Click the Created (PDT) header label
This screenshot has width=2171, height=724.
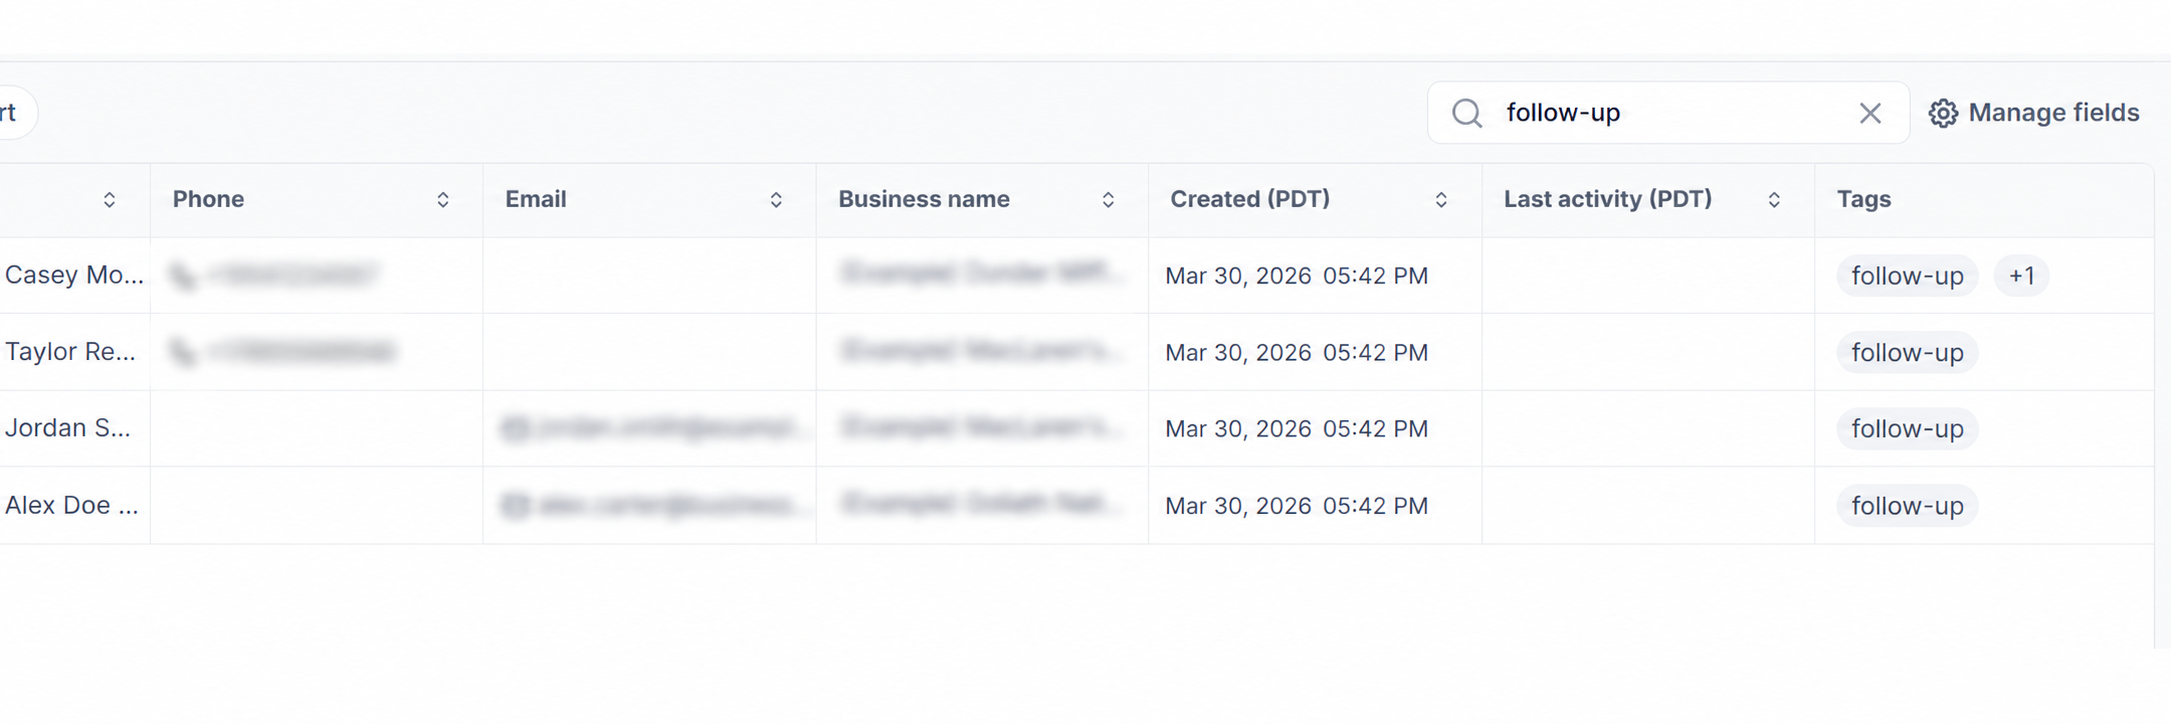(x=1250, y=199)
